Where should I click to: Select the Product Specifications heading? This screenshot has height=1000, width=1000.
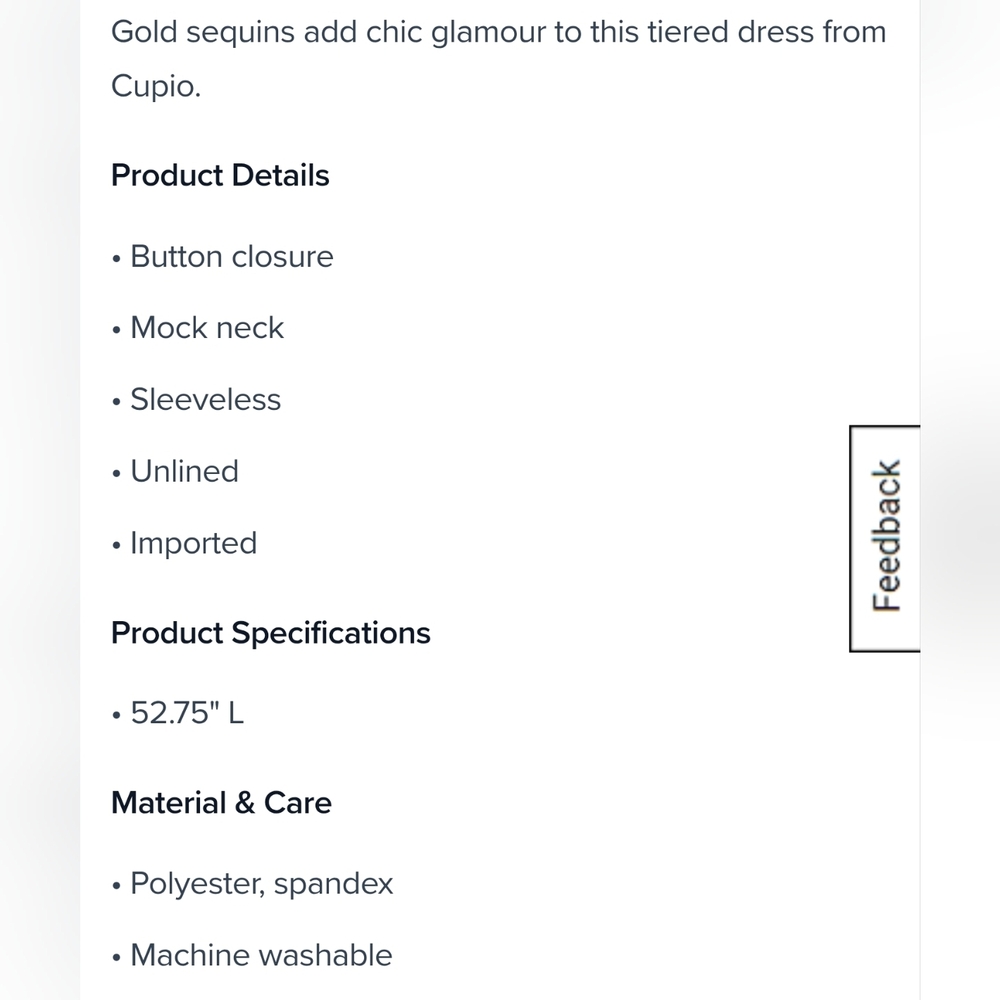[270, 633]
